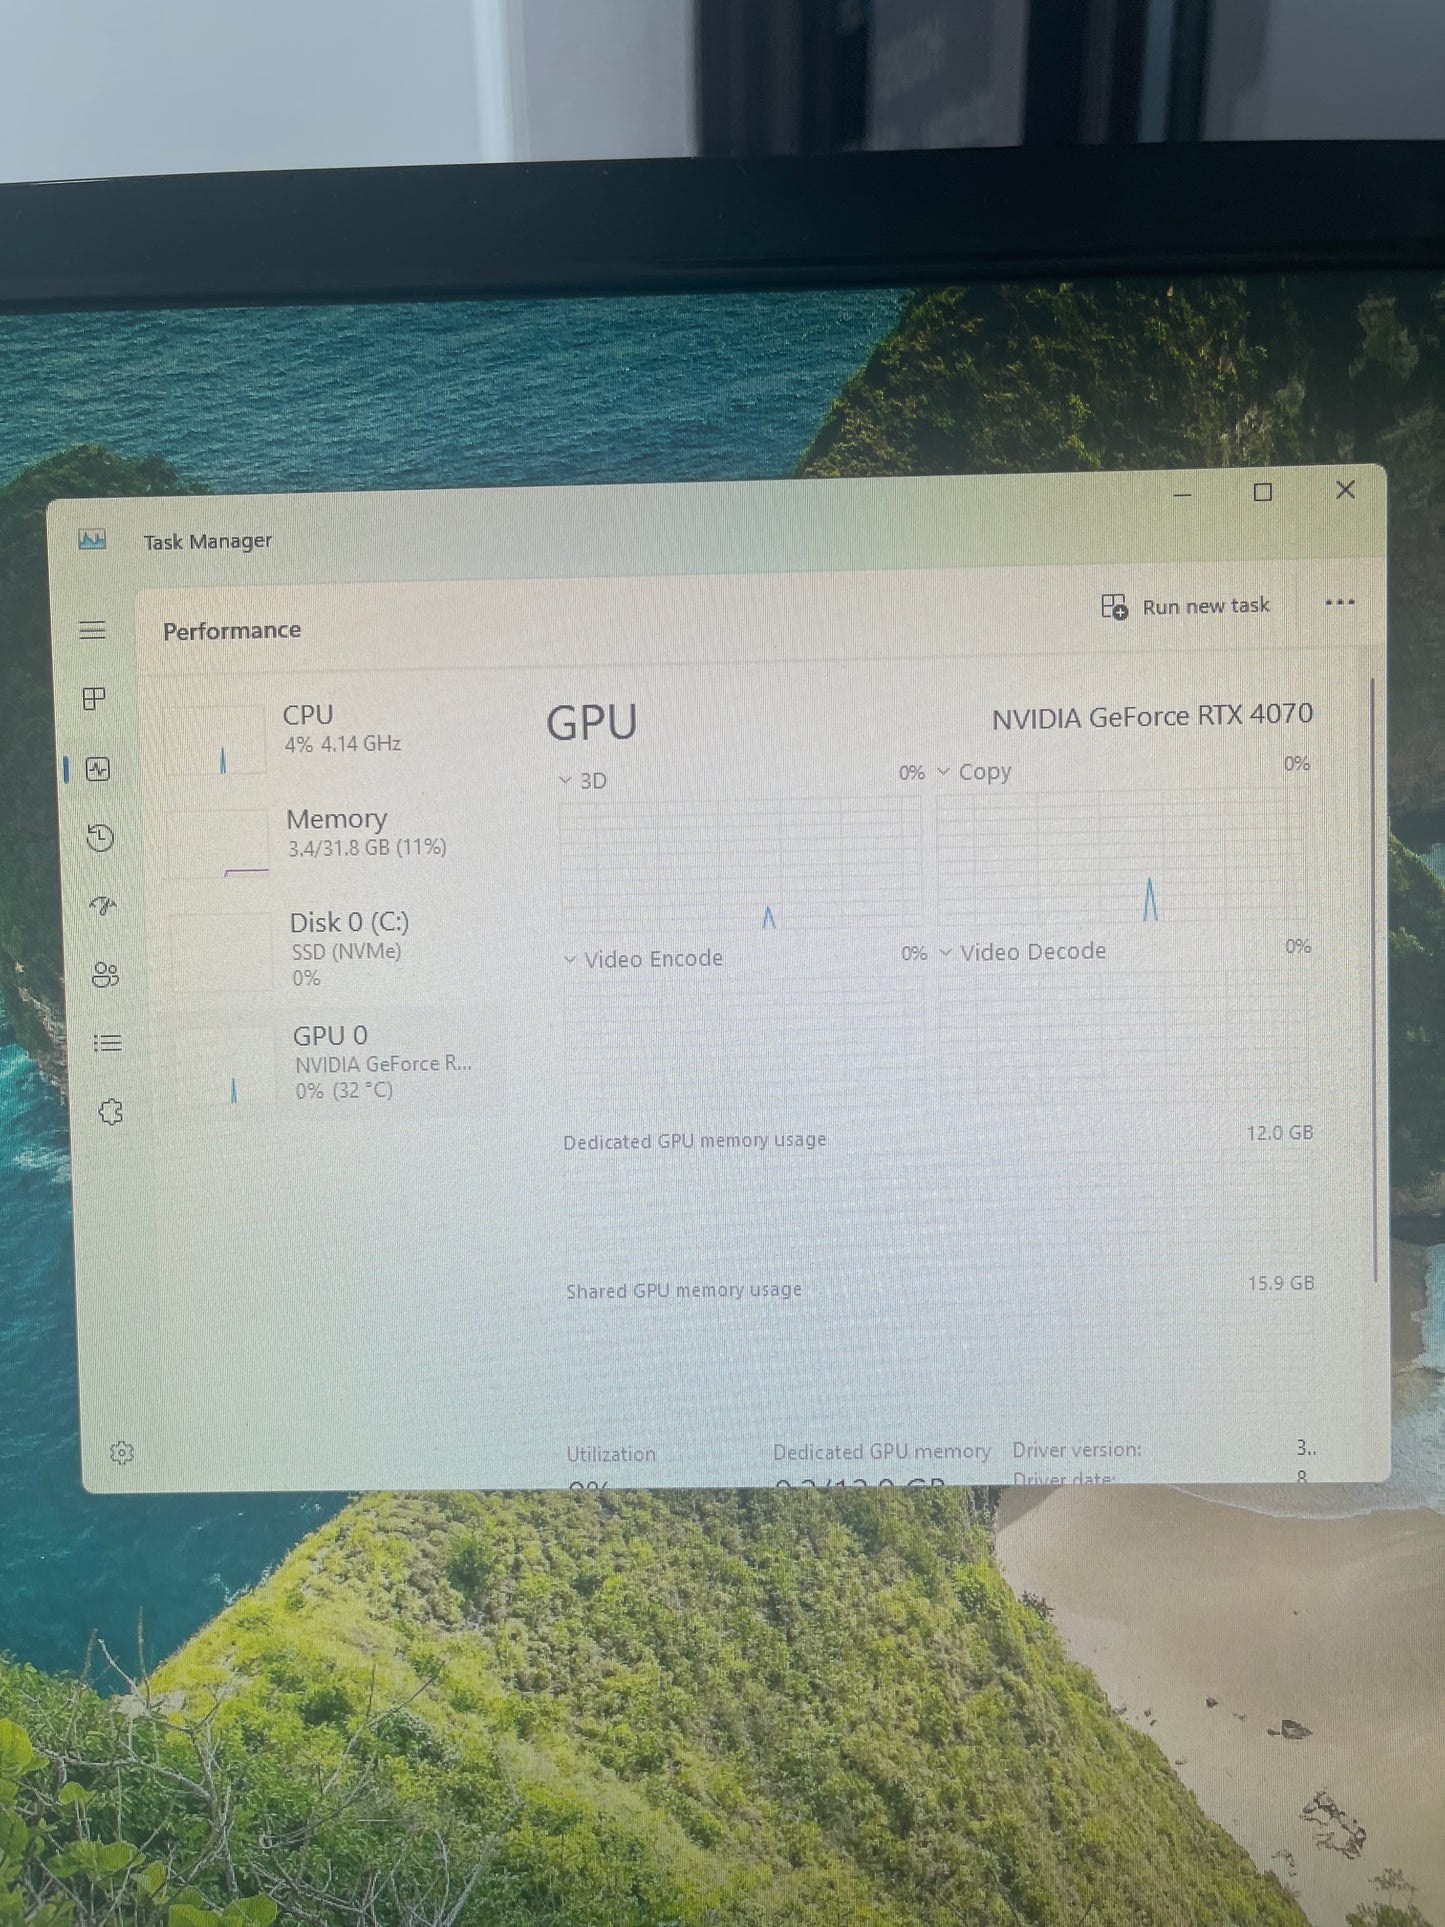Viewport: 1445px width, 1927px height.
Task: Click the Memory mini graph thumbnail
Action: pos(220,843)
